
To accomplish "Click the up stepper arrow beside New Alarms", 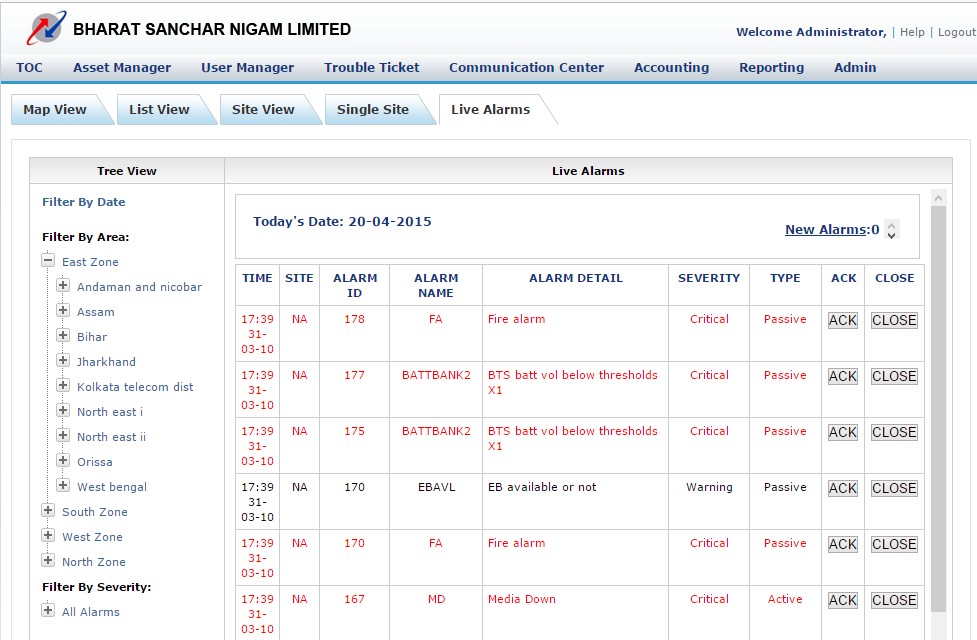I will [x=892, y=226].
